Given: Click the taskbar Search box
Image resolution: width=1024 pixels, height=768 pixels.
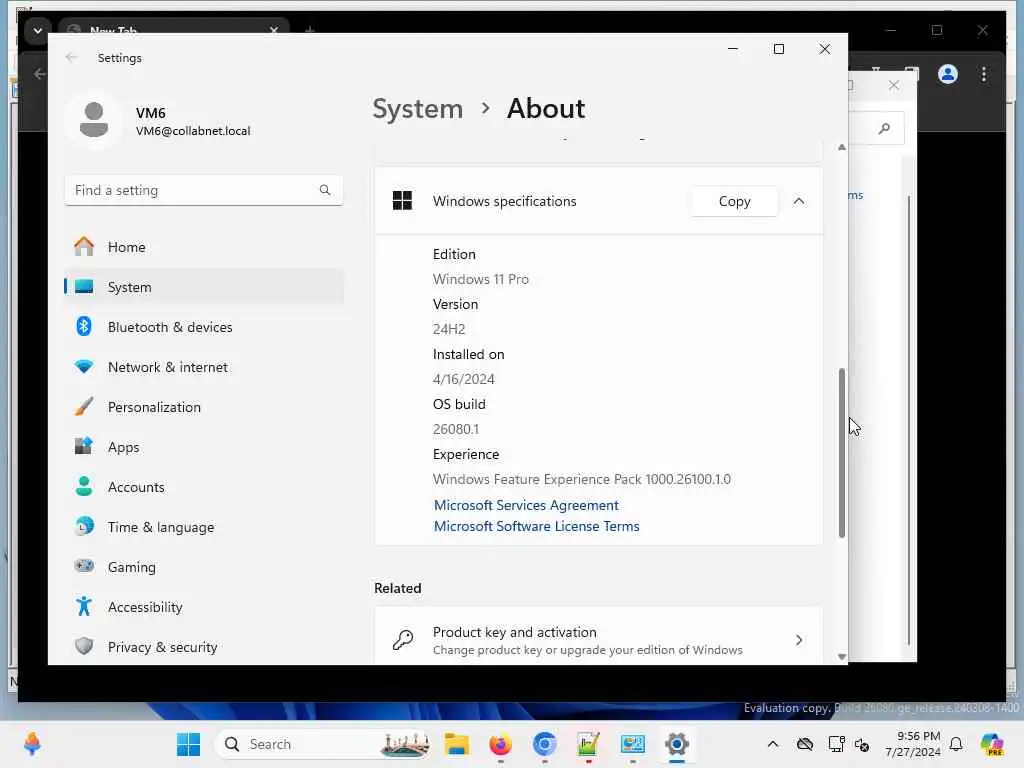Looking at the screenshot, I should (324, 744).
